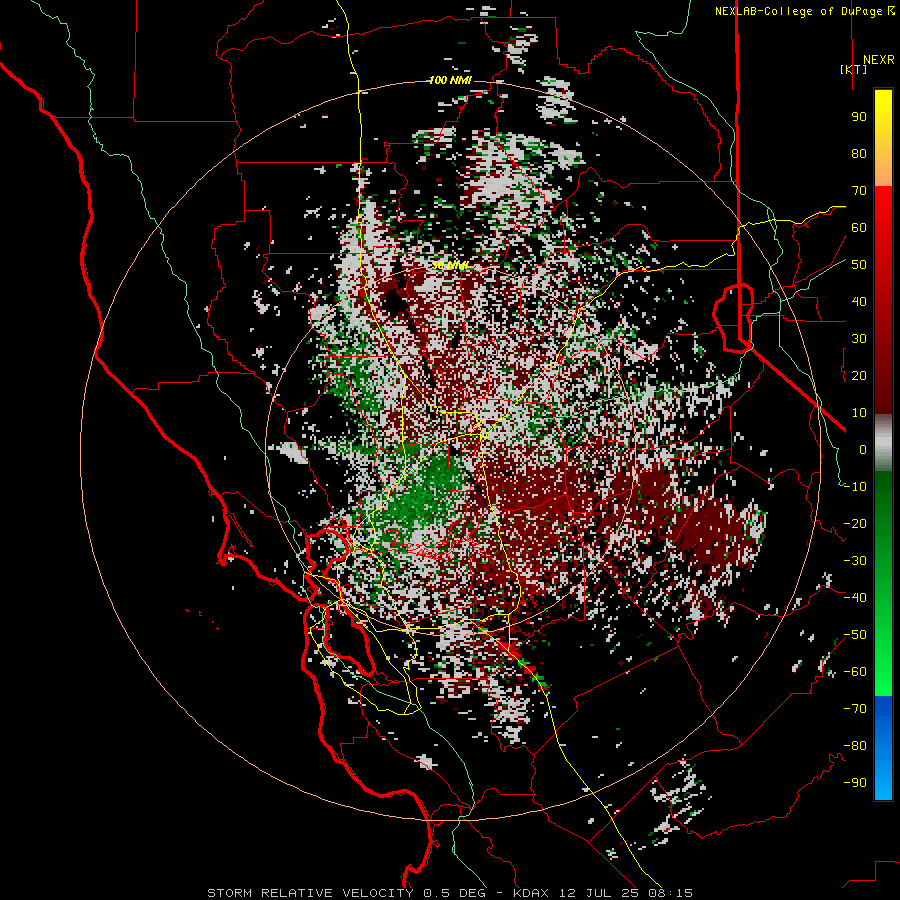The height and width of the screenshot is (900, 900).
Task: Click the KDAX station identifier
Action: click(531, 893)
